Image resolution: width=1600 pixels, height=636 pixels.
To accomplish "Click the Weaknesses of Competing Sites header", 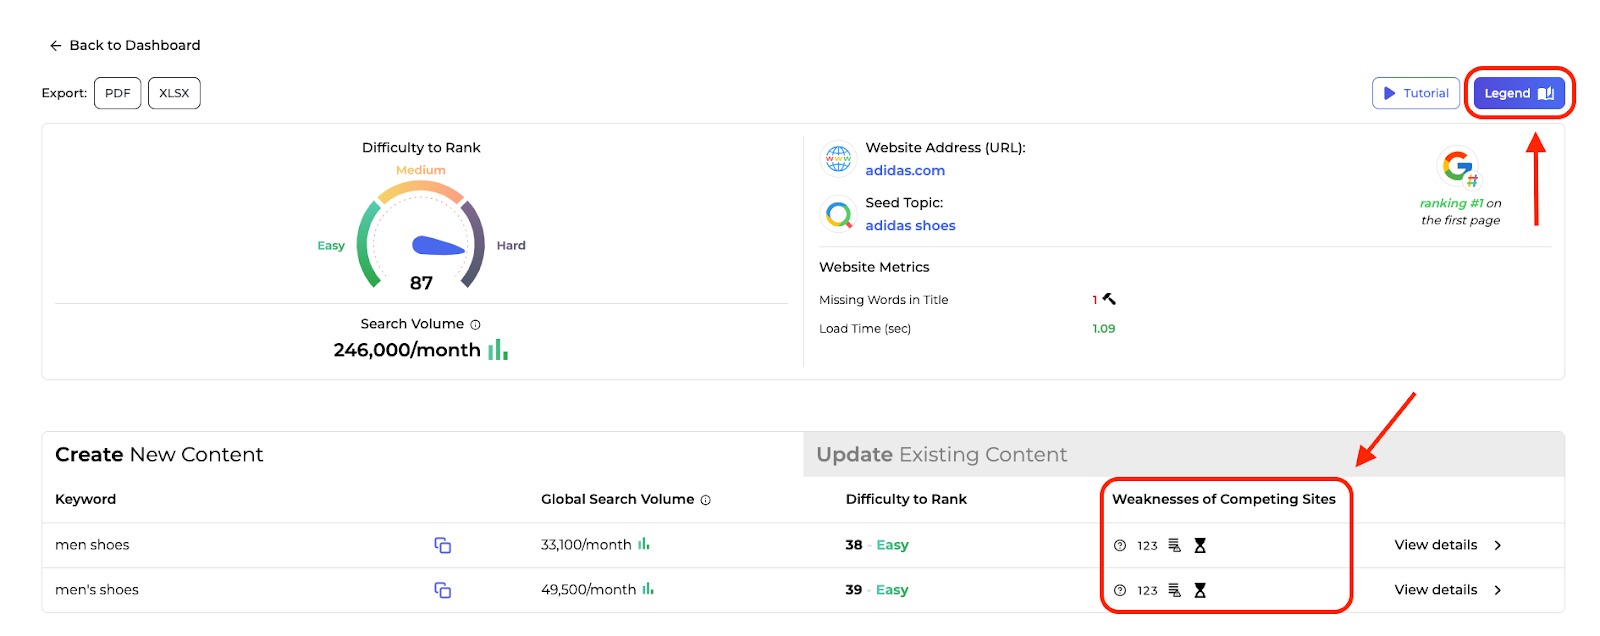I will pyautogui.click(x=1224, y=499).
